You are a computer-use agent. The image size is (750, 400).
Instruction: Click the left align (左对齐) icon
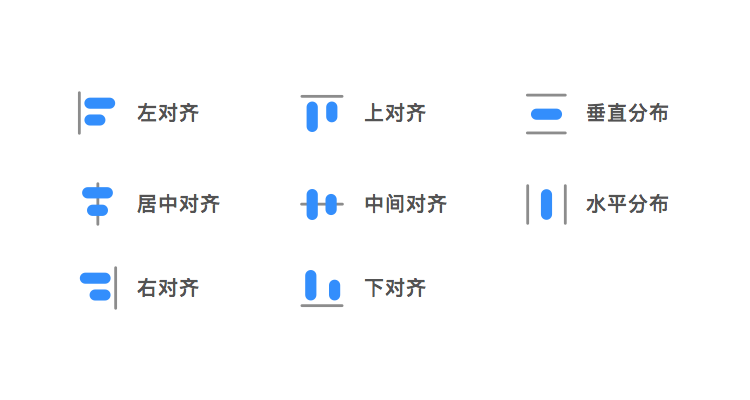pos(97,113)
